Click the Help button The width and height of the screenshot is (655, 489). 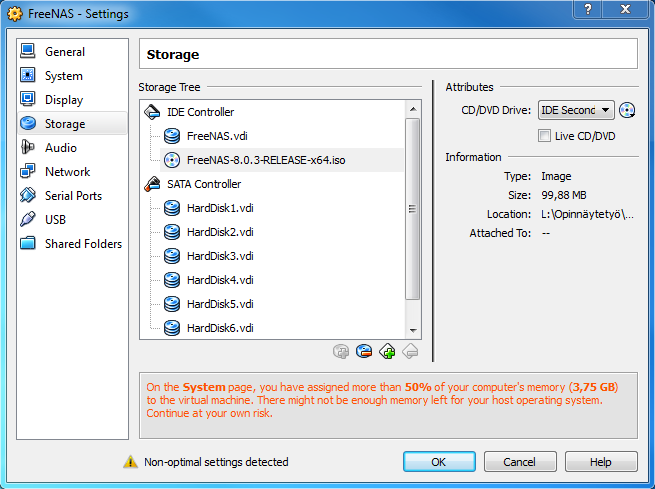[x=601, y=462]
